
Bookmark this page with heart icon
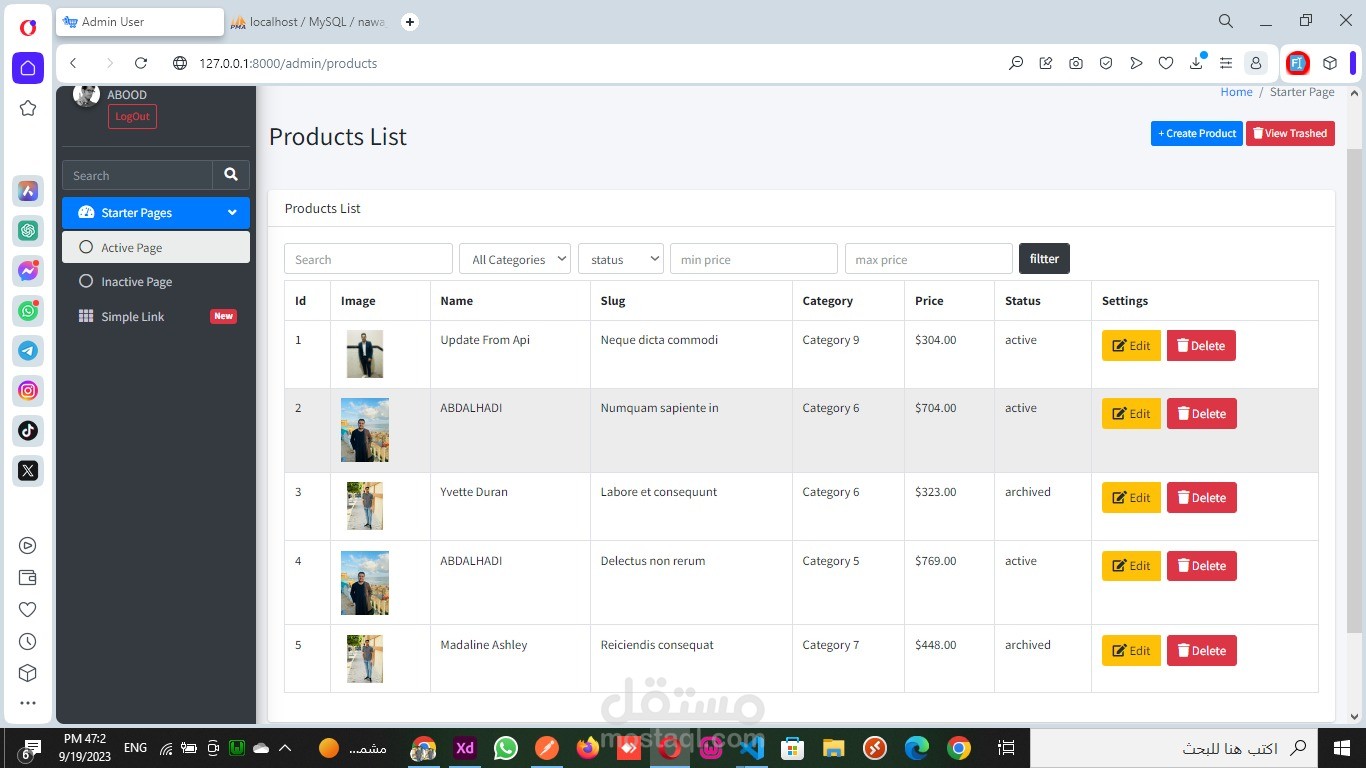(1166, 63)
